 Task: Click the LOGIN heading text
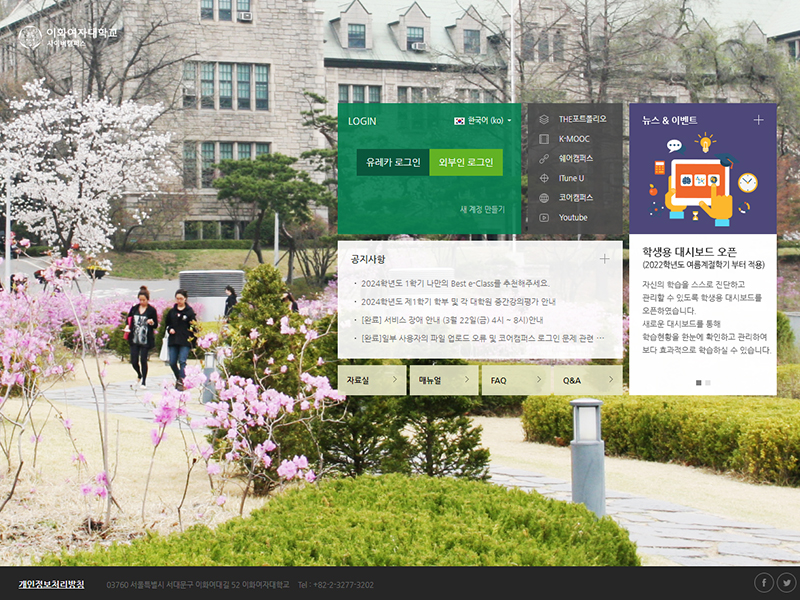(362, 121)
